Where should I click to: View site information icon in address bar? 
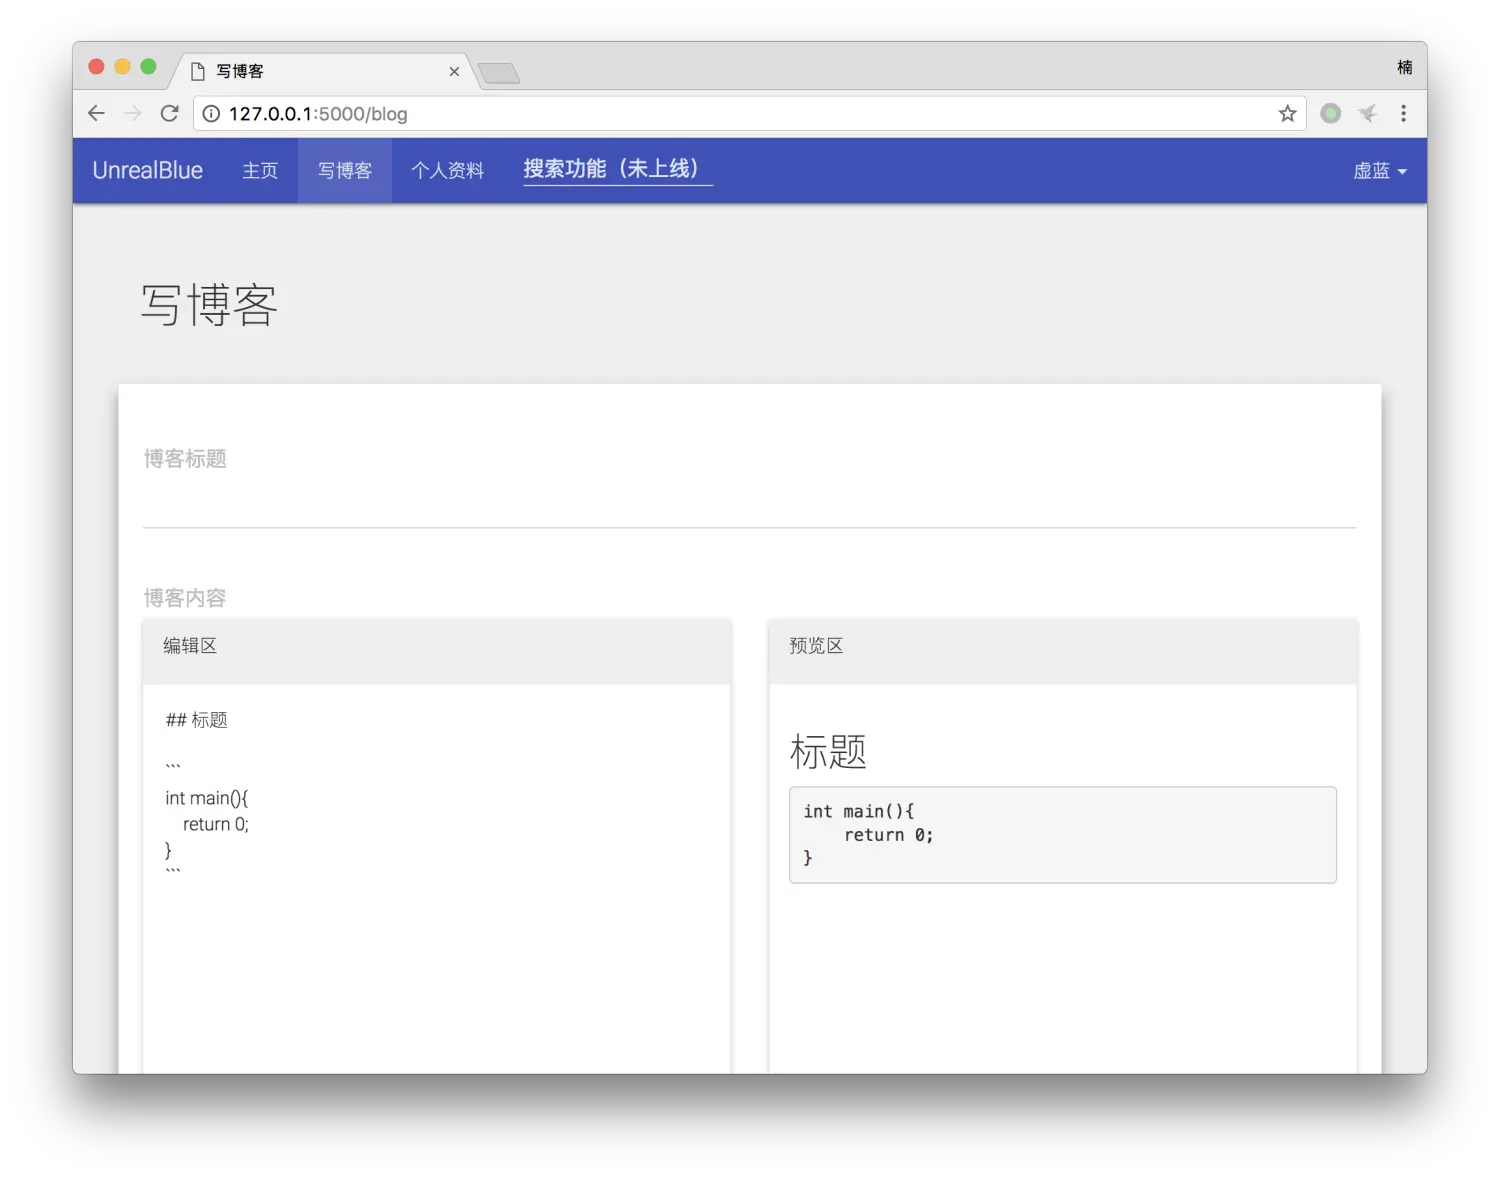(211, 114)
